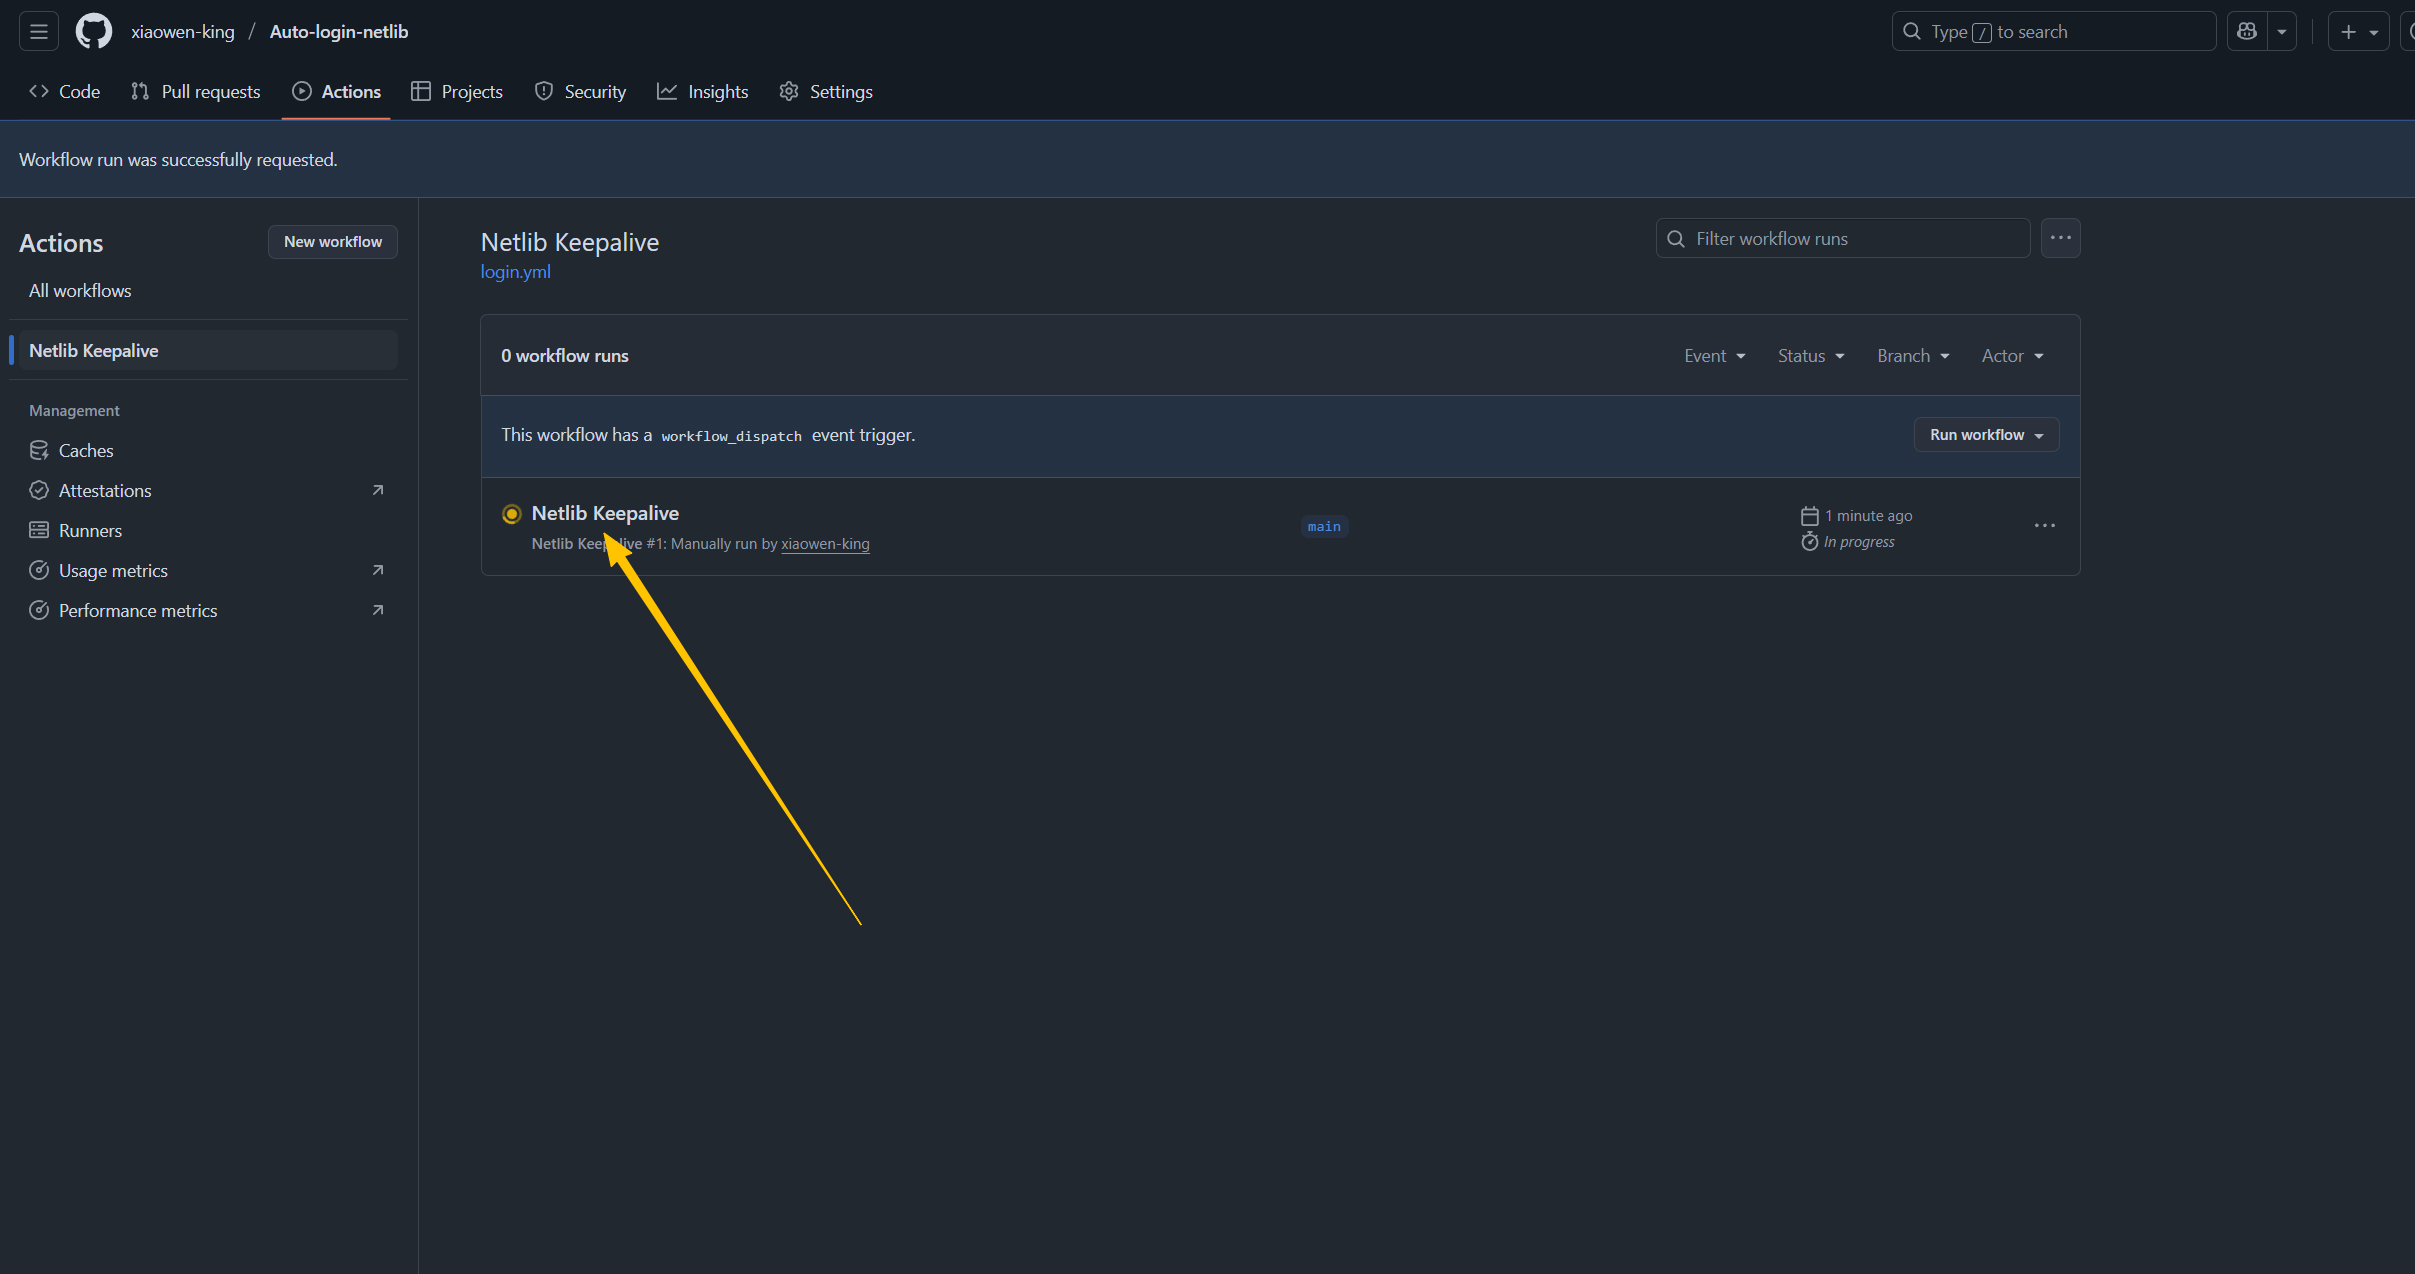The image size is (2415, 1274).
Task: Click the in-progress yellow status icon
Action: [512, 514]
